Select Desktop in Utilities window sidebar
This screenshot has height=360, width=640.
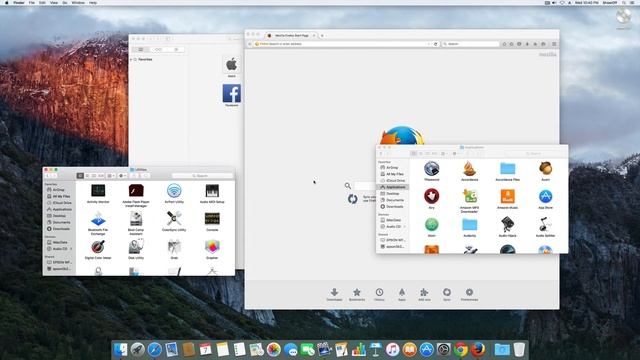[59, 216]
